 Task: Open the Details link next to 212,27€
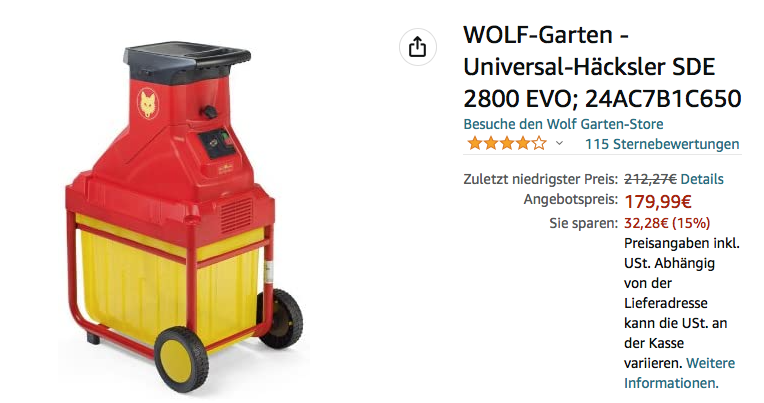tap(702, 179)
